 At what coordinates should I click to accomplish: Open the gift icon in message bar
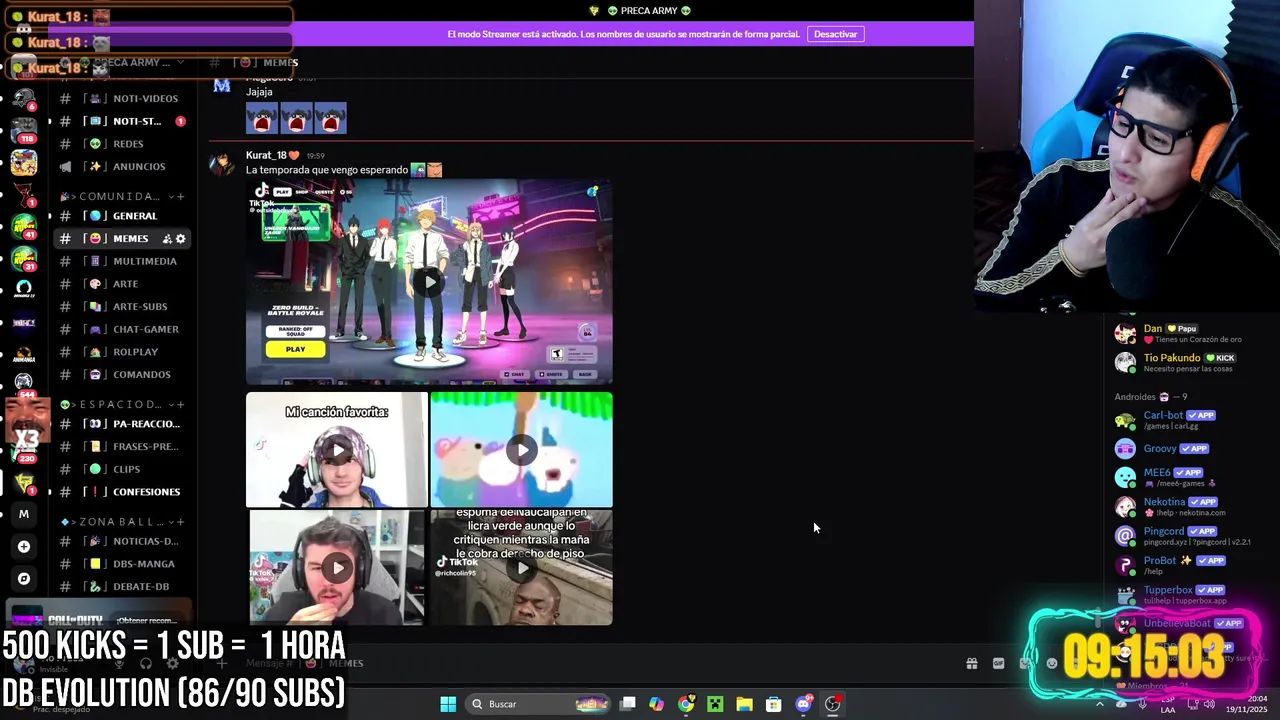971,663
